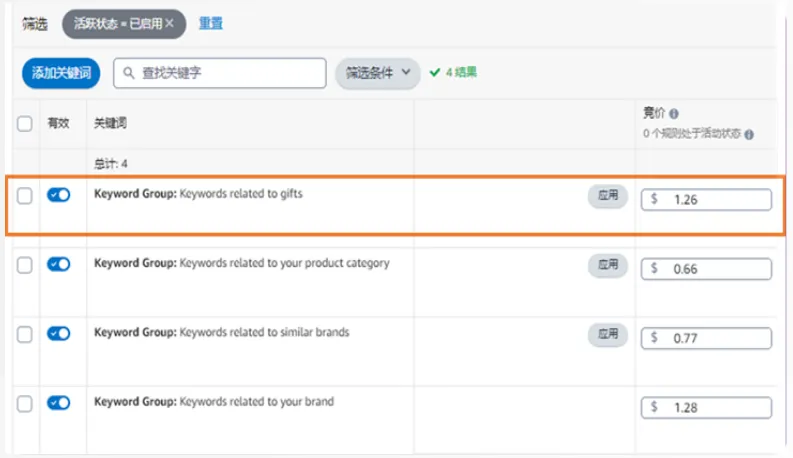Select the similar brands row checkbox
Screen dimensions: 793x458
[25, 334]
